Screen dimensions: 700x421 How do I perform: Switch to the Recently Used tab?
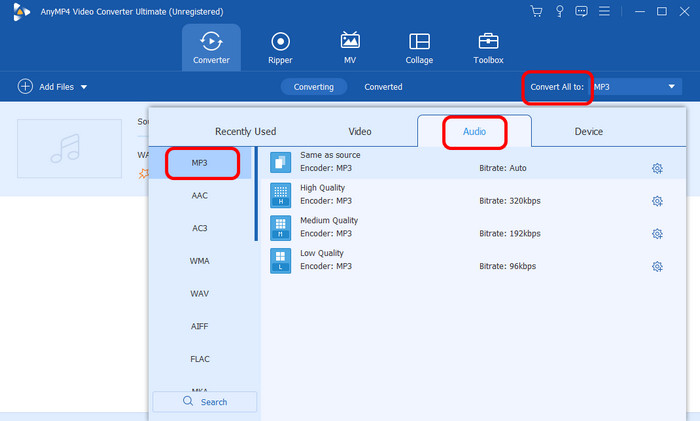(x=246, y=131)
